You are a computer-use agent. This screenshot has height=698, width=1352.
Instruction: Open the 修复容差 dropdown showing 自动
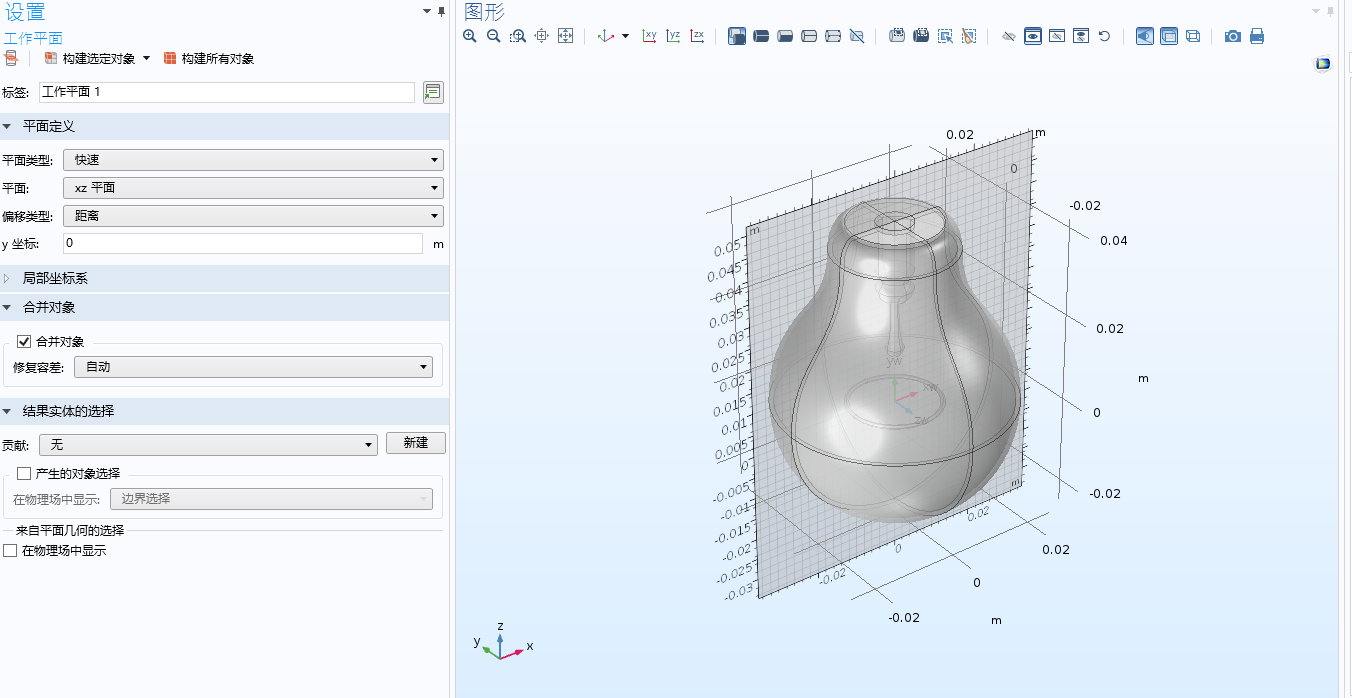(253, 367)
